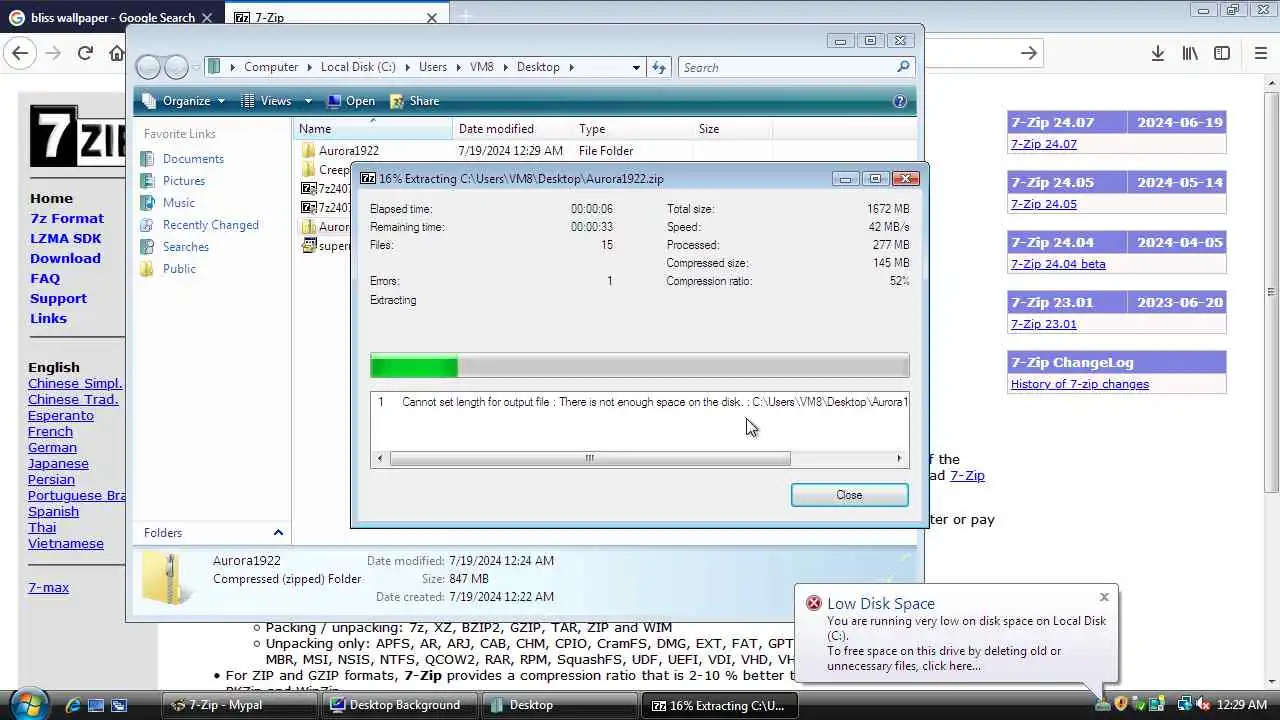Viewport: 1280px width, 720px height.
Task: Go back in the browser toolbar
Action: point(20,53)
